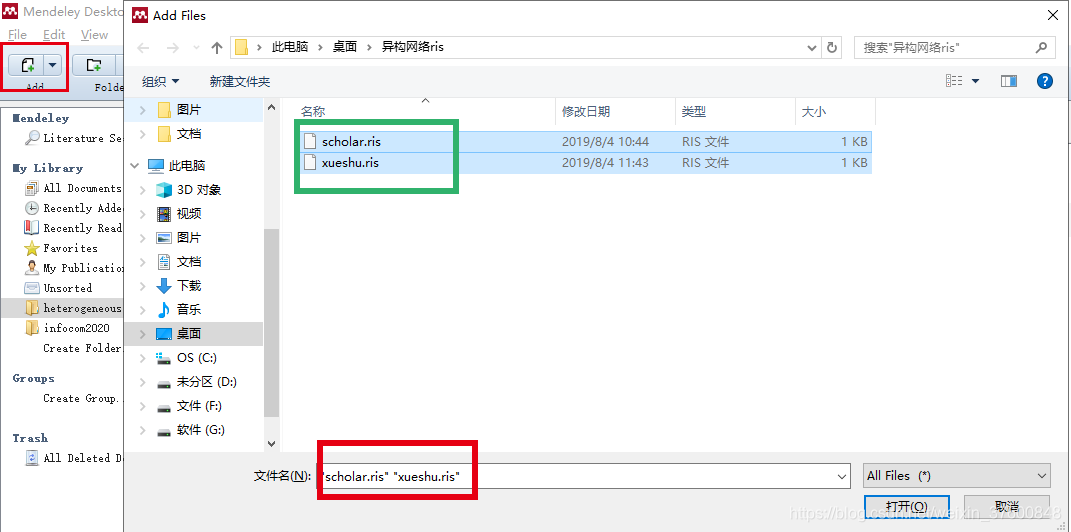This screenshot has height=532, width=1071.
Task: Open the Edit menu in Mendeley
Action: 54,34
